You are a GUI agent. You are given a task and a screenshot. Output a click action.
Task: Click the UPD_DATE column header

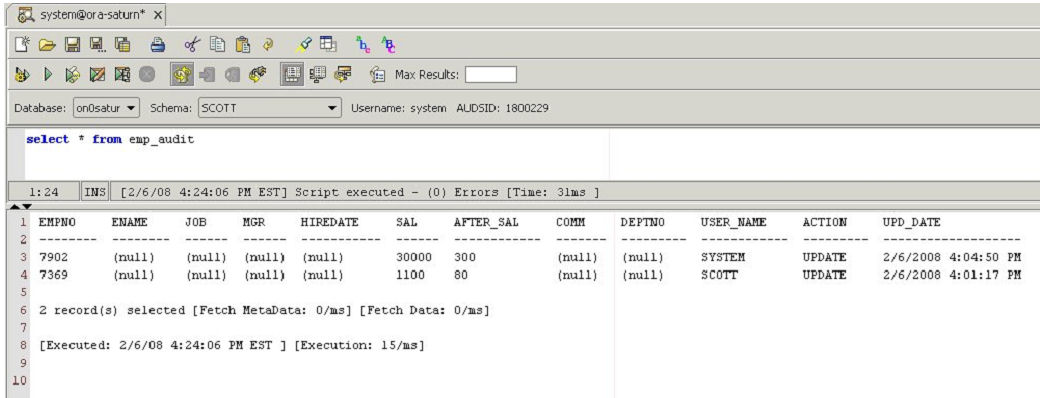coord(911,222)
